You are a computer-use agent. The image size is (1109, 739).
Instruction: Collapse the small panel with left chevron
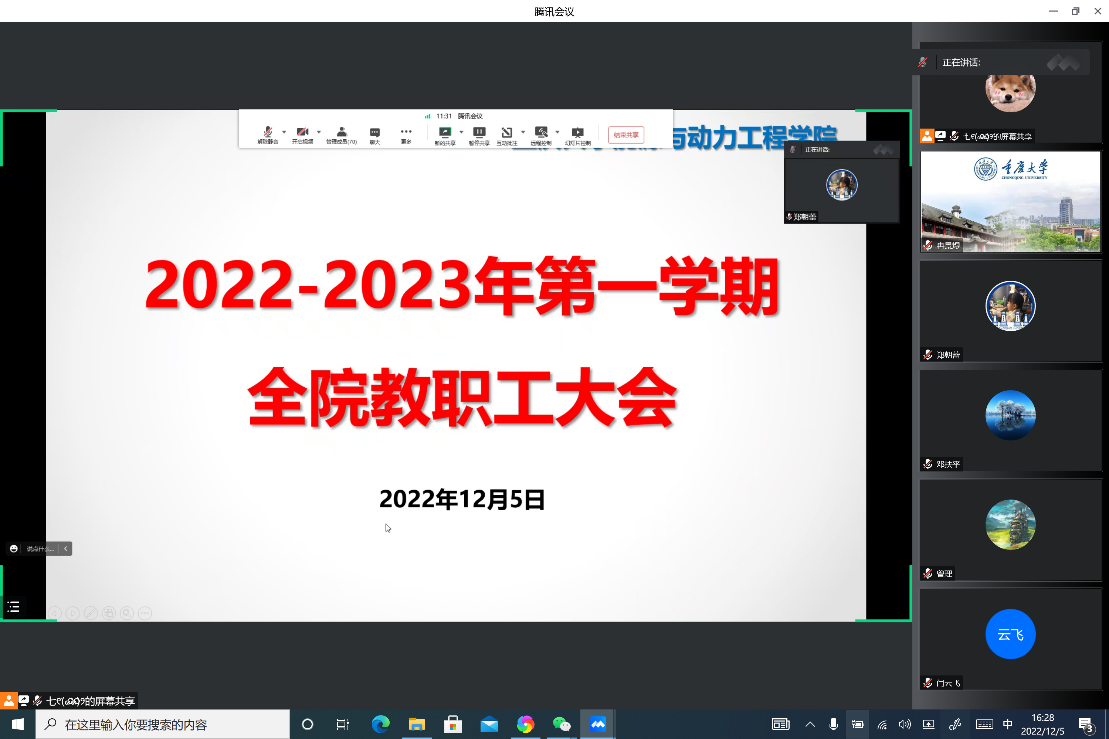(66, 548)
